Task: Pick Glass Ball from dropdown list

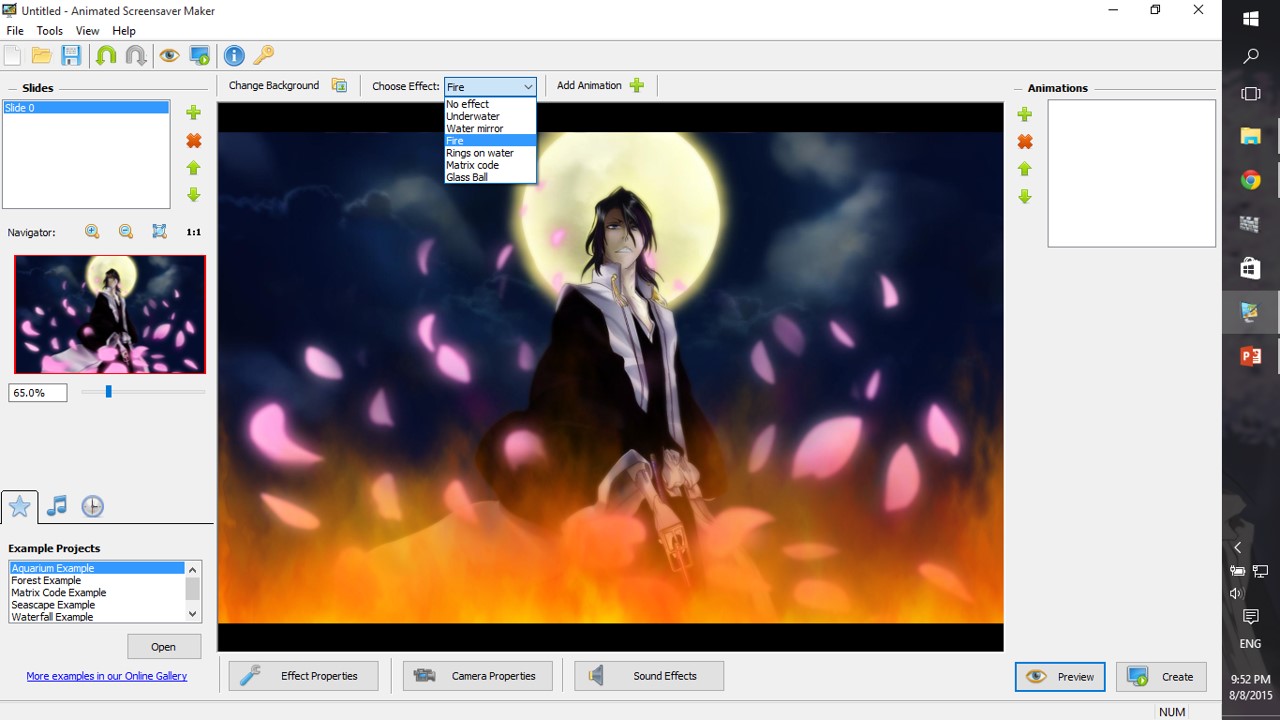Action: [467, 177]
